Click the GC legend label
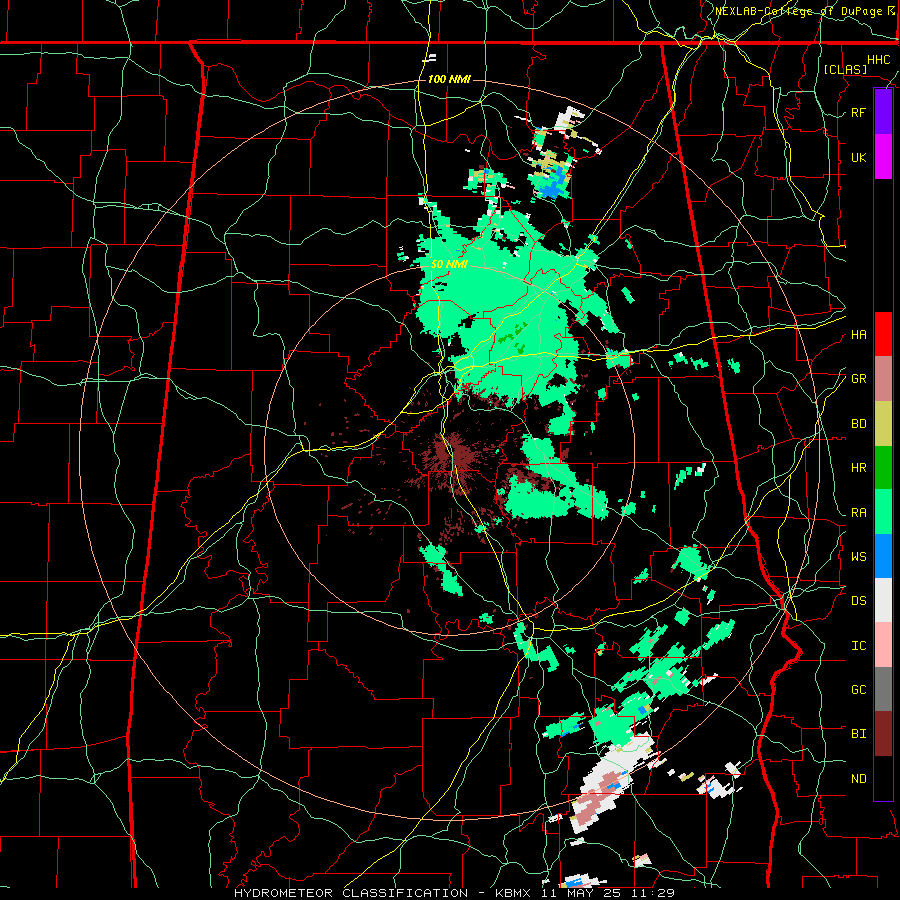Image resolution: width=900 pixels, height=900 pixels. [x=858, y=689]
